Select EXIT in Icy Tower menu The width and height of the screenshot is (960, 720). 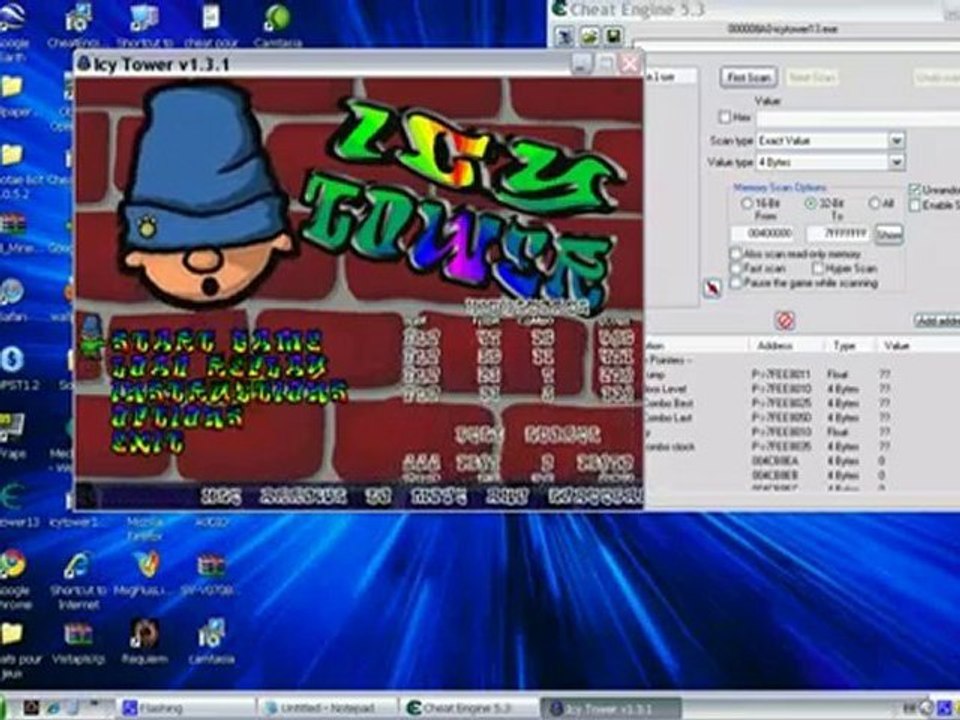click(x=147, y=441)
